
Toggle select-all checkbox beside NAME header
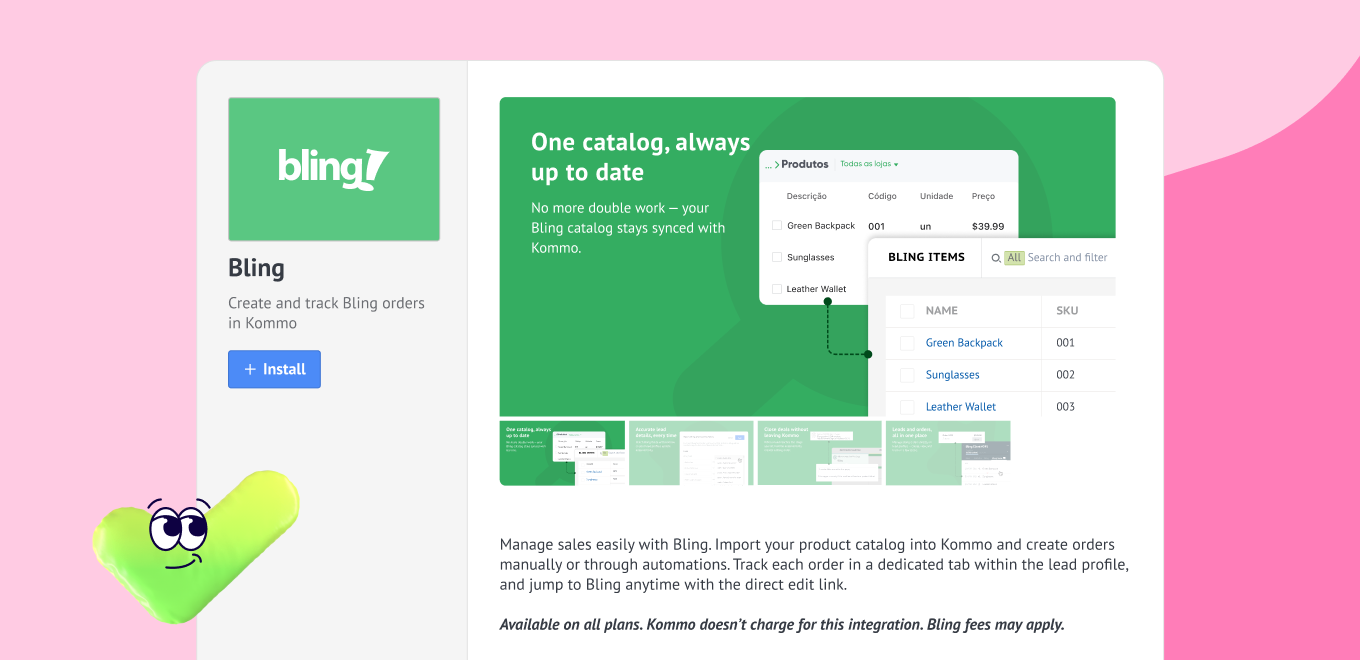pos(907,311)
